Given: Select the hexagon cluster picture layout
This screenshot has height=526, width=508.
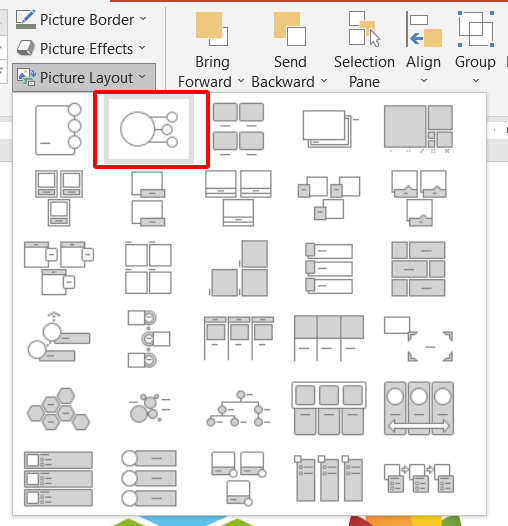Looking at the screenshot, I should pos(58,409).
